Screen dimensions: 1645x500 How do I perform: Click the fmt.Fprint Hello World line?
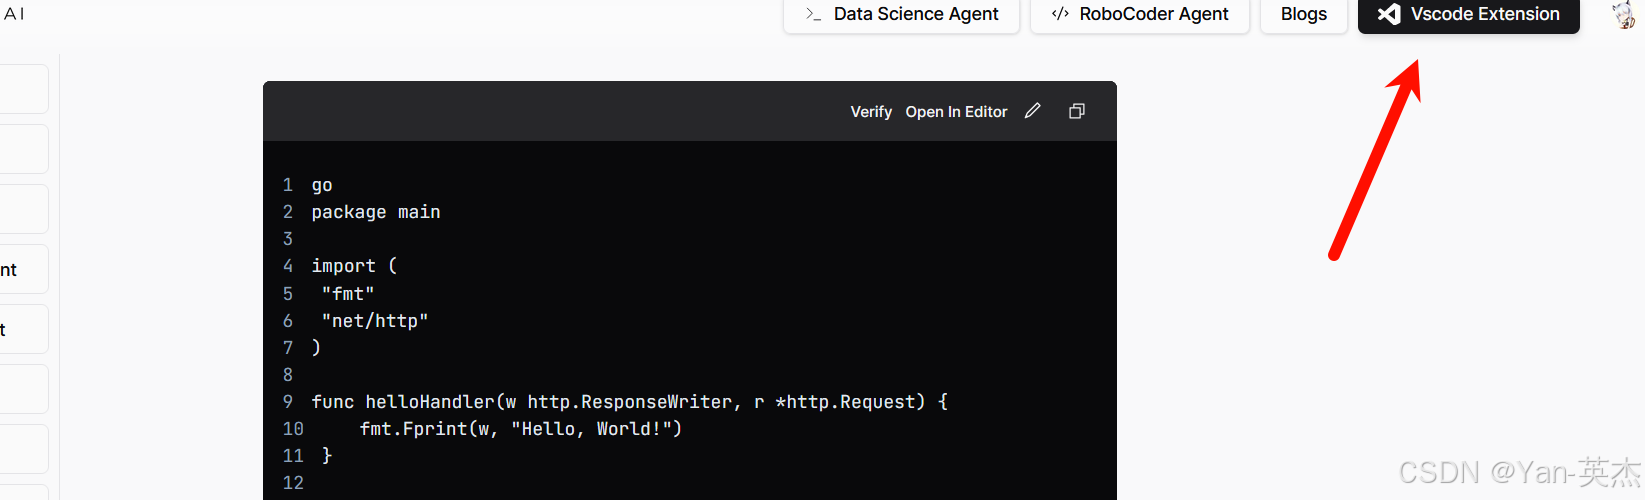click(x=521, y=429)
